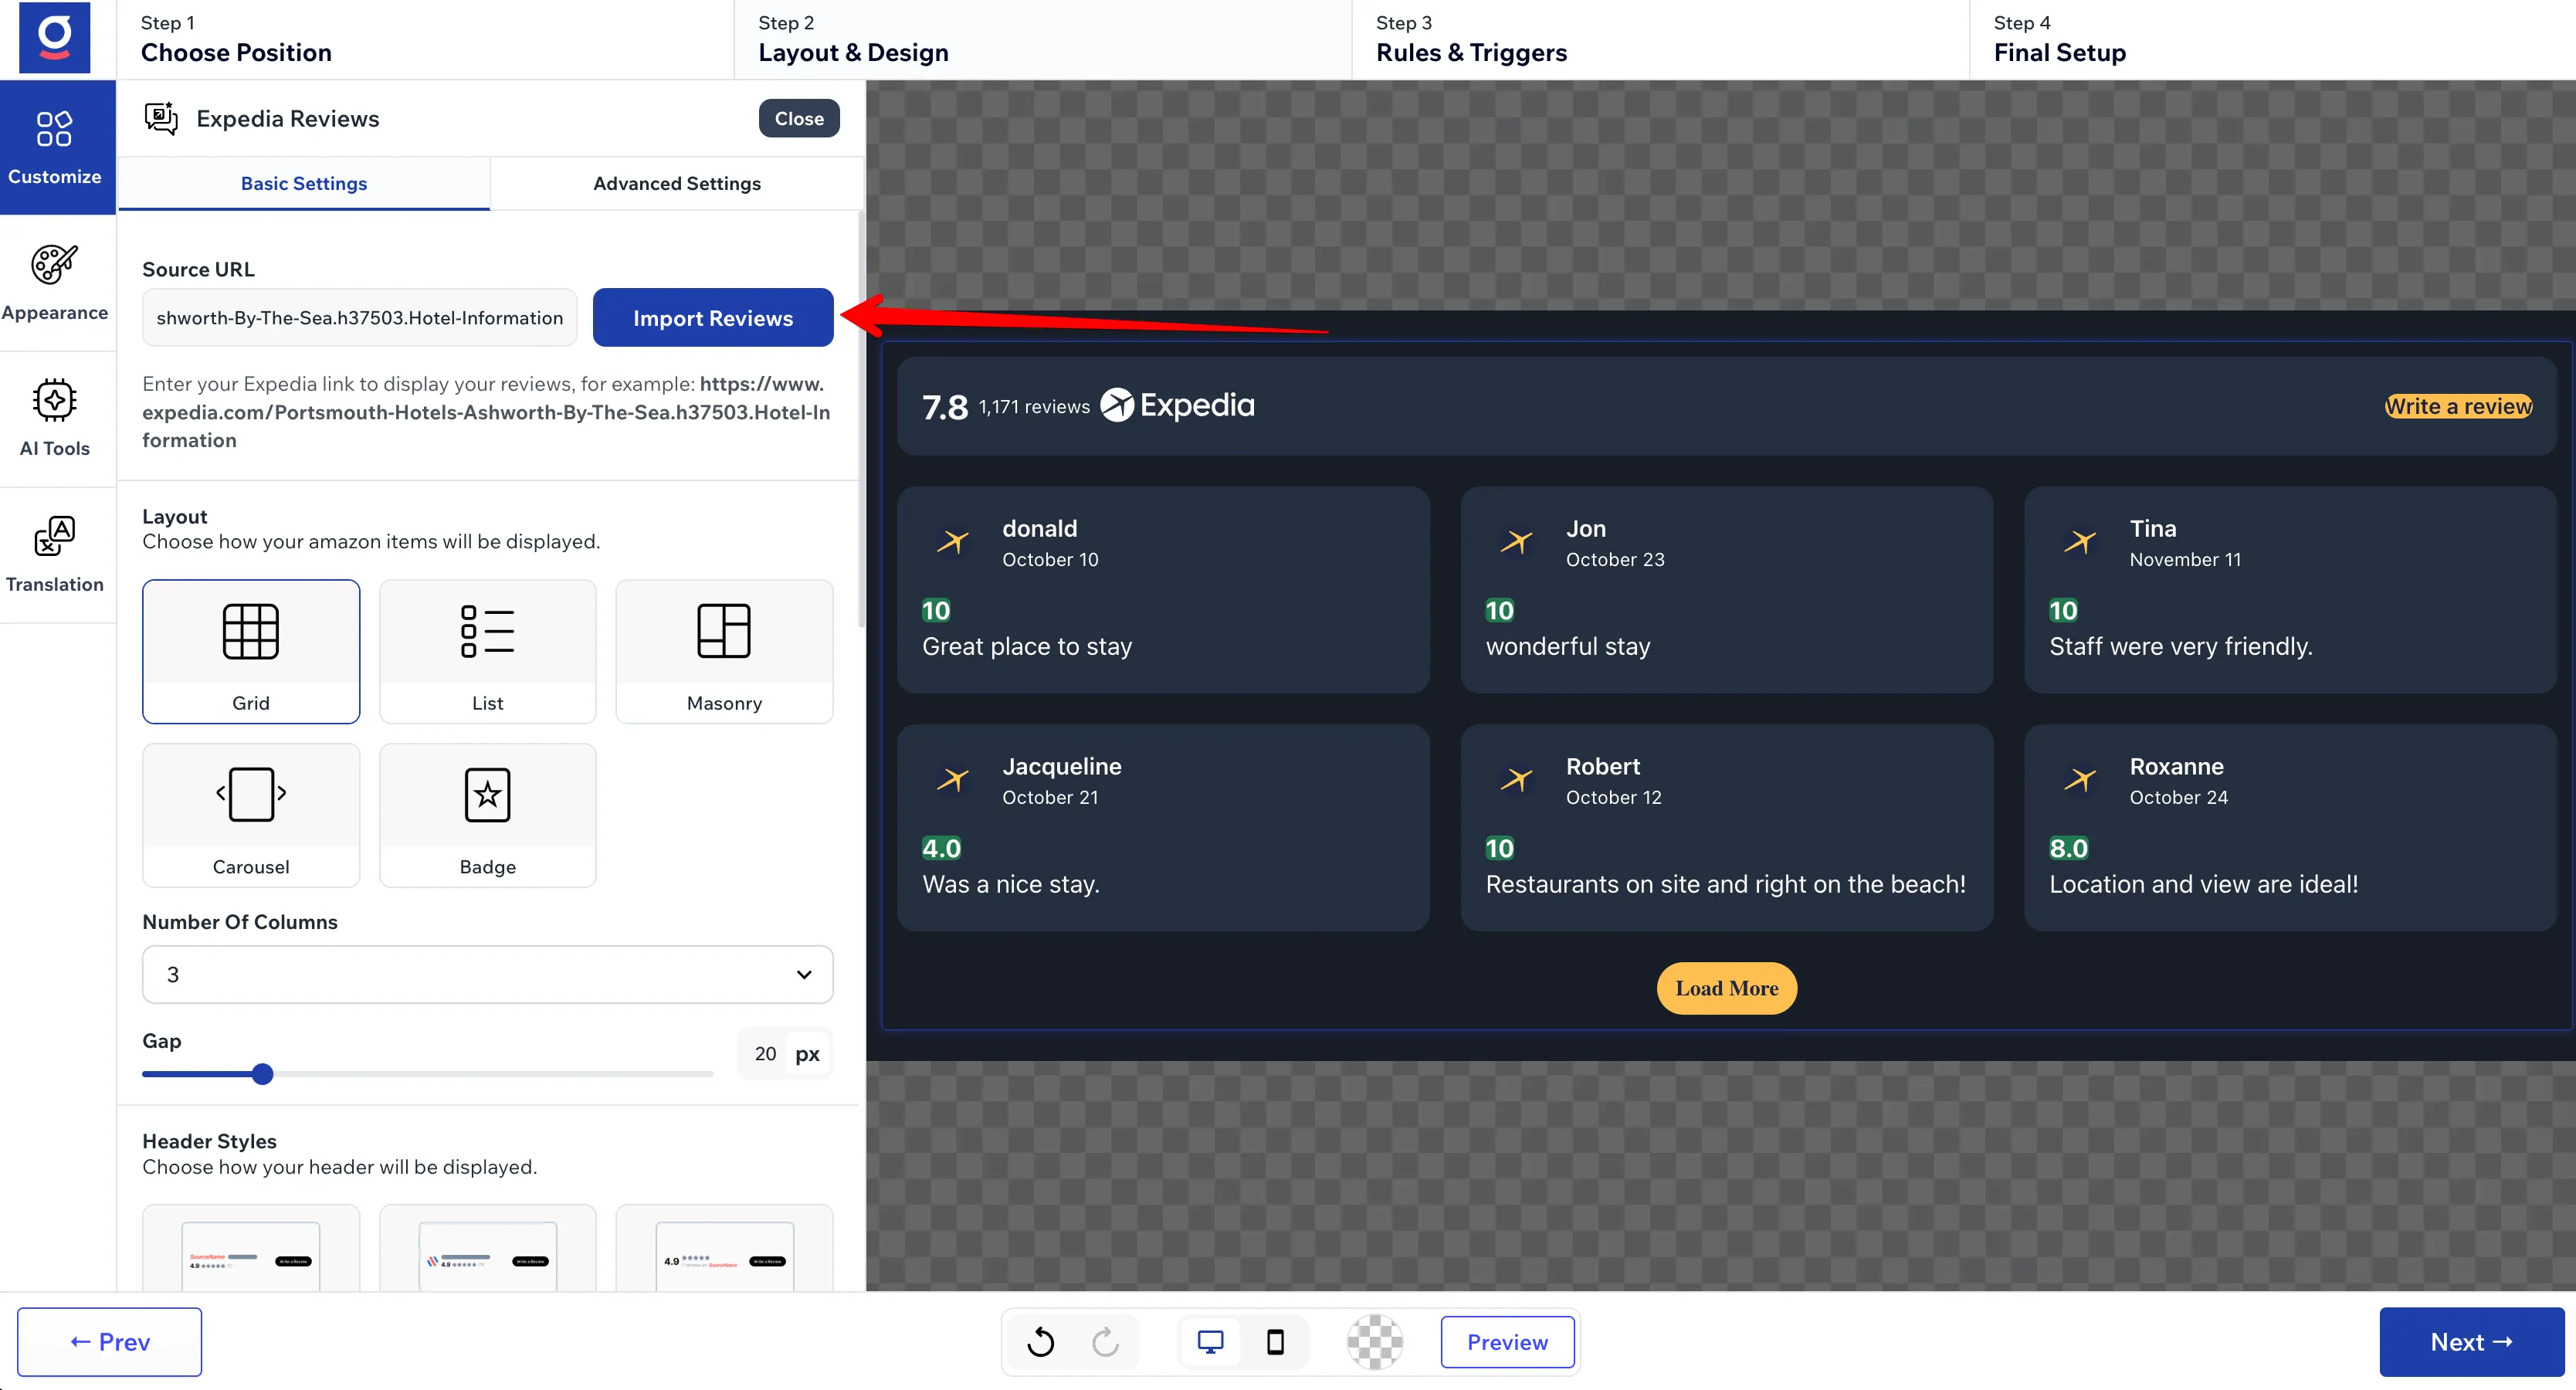Screen dimensions: 2576x1390
Task: Click the '4.0' rating badge on Jacqueline's review
Action: click(x=941, y=848)
